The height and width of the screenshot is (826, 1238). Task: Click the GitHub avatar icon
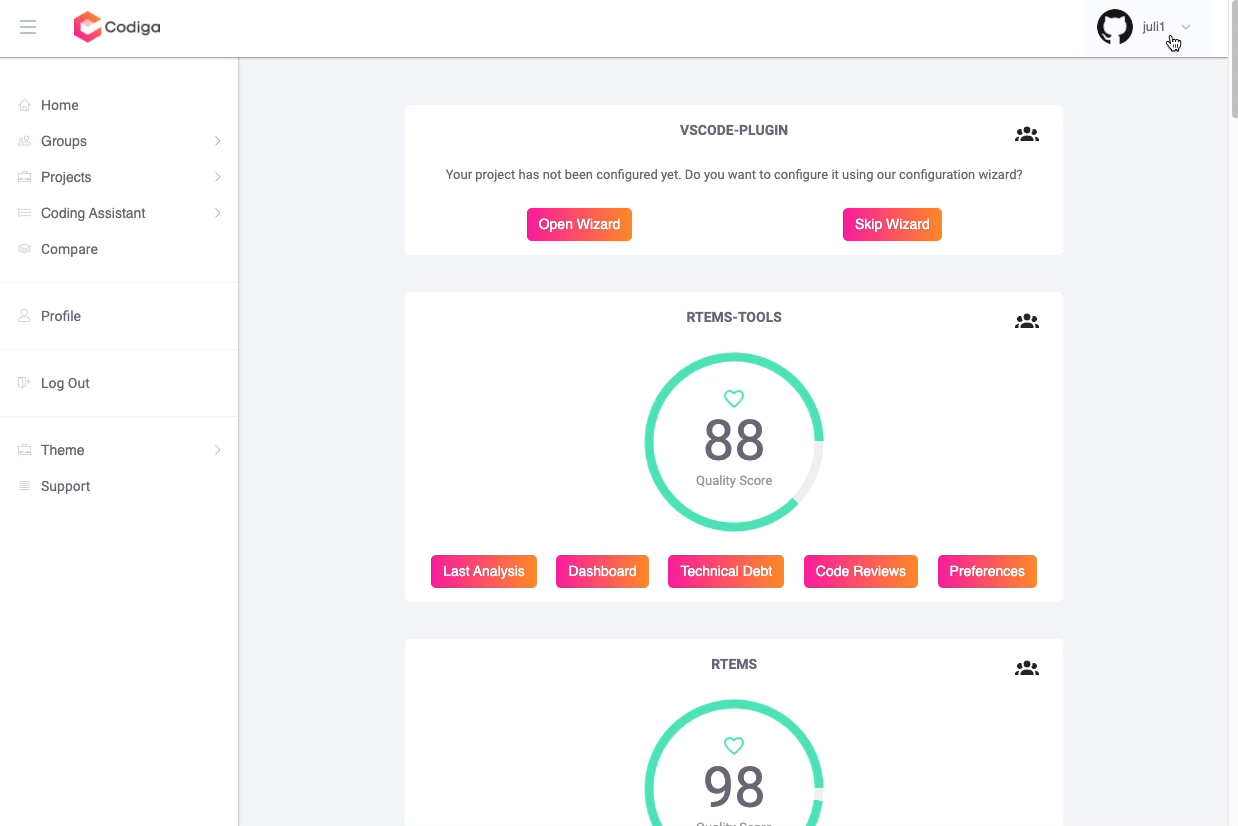[x=1115, y=27]
